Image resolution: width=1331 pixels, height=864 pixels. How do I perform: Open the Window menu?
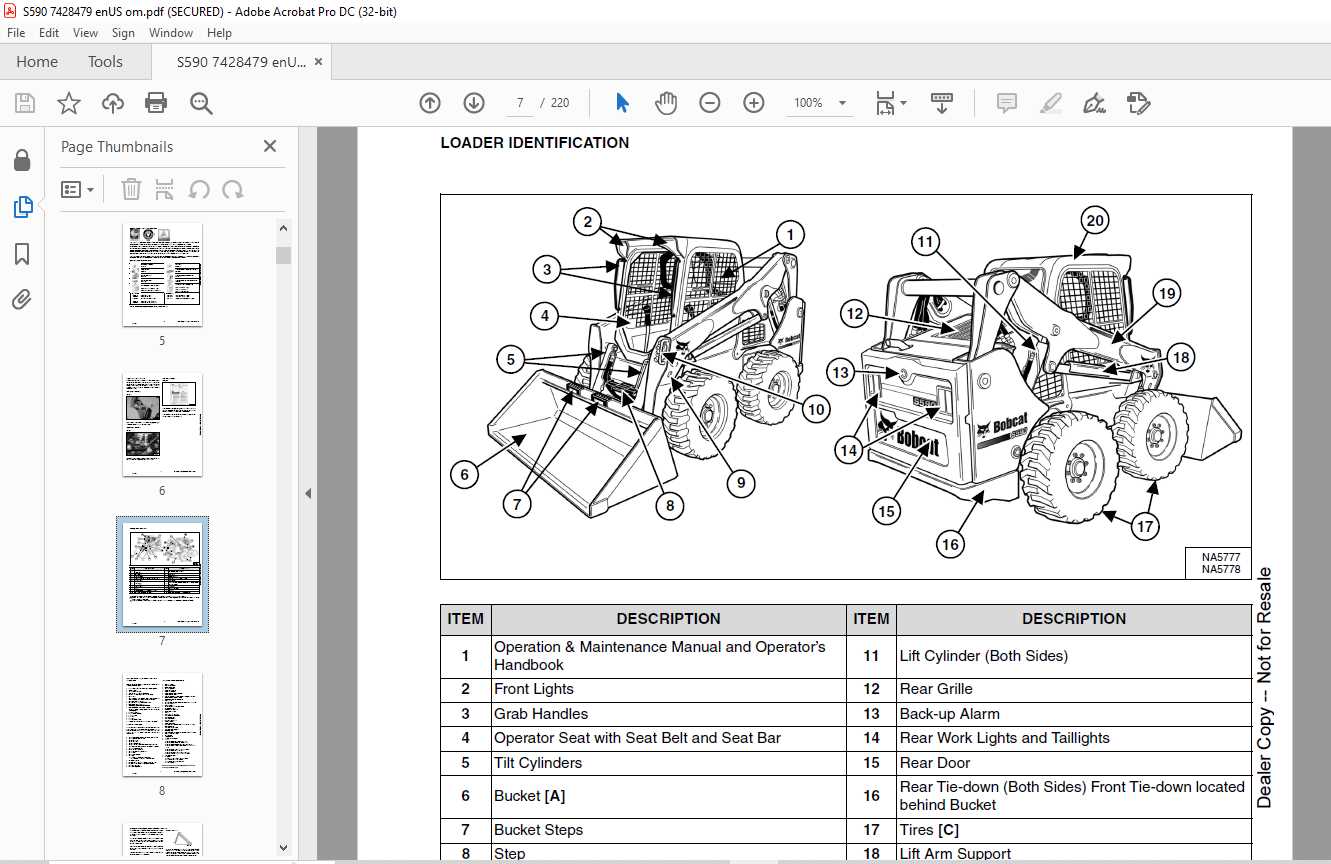click(171, 33)
